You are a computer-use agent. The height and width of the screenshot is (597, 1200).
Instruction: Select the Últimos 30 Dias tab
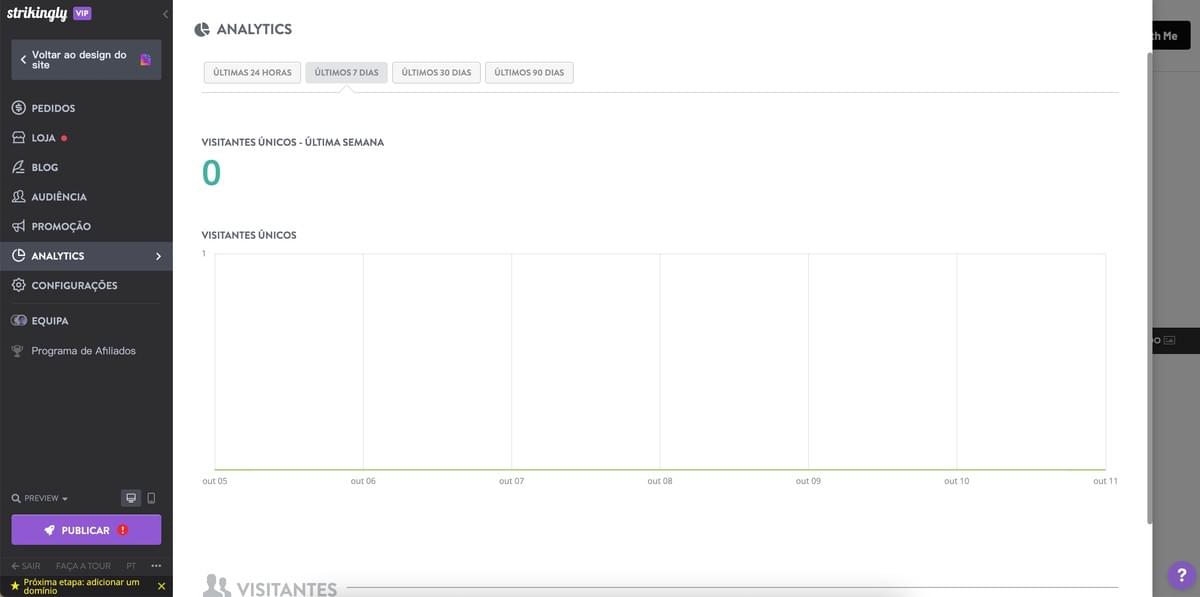click(x=436, y=73)
